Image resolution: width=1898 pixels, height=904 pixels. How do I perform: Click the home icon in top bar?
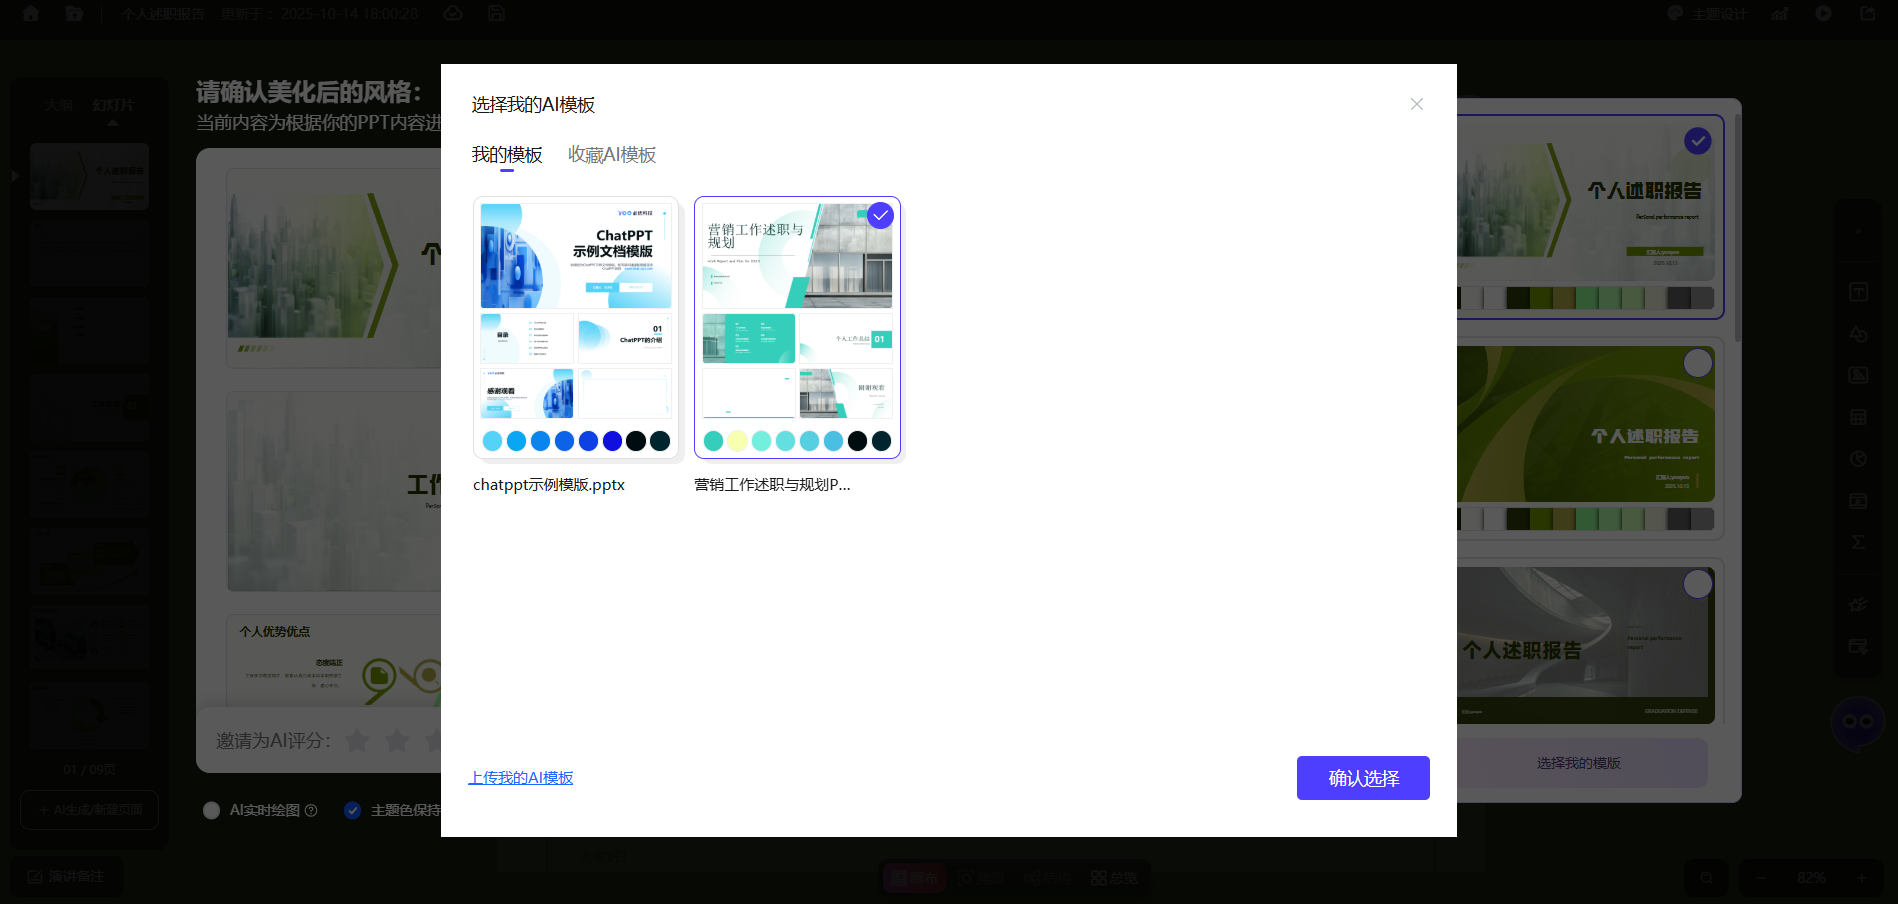(31, 14)
